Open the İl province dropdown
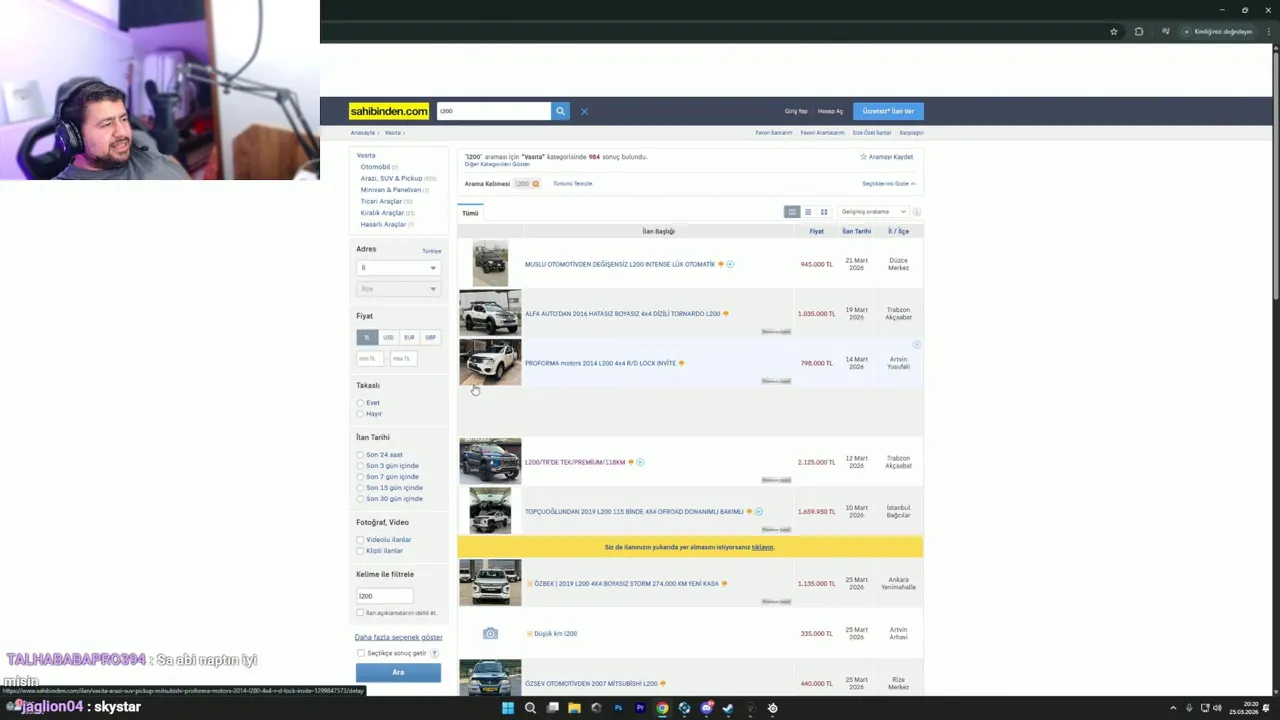 click(398, 268)
